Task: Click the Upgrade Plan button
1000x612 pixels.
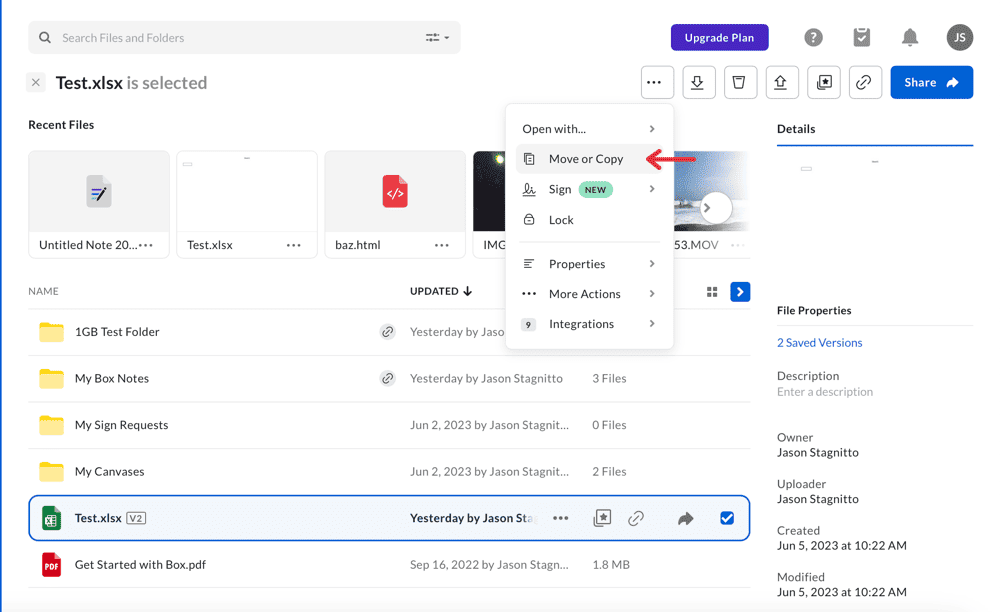Action: (x=719, y=38)
